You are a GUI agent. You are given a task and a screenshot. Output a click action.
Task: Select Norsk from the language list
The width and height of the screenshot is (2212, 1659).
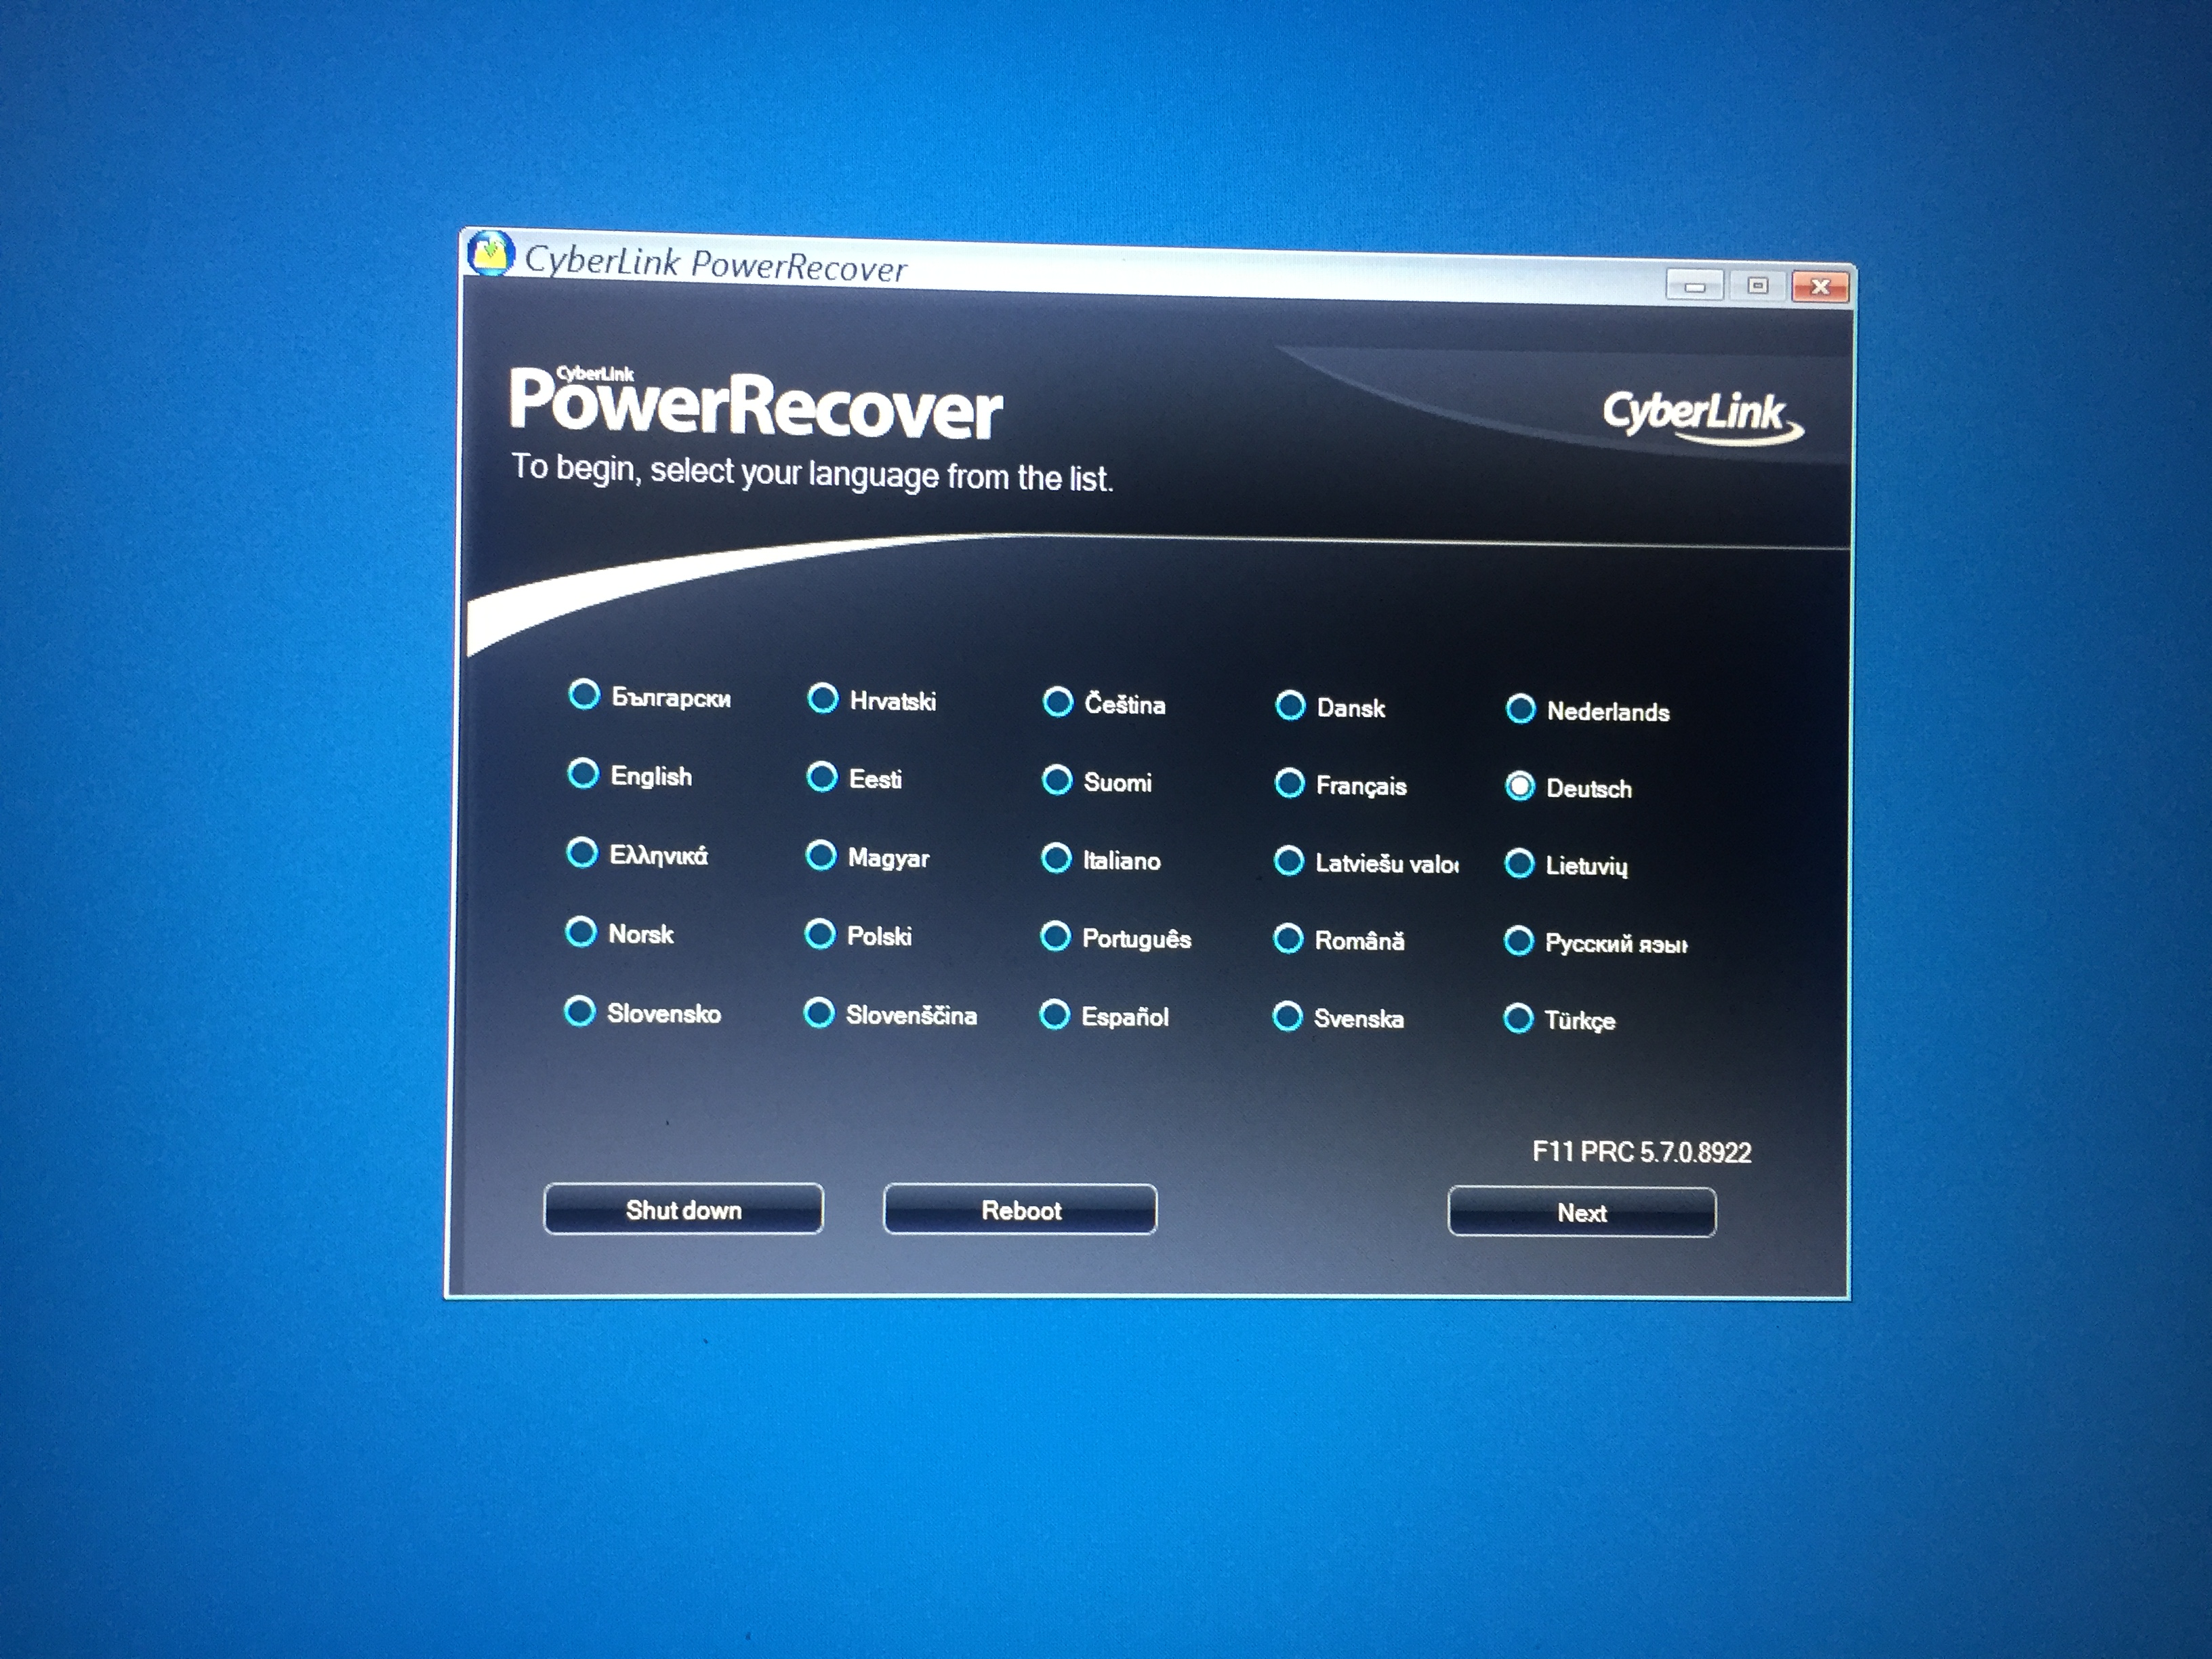click(581, 932)
